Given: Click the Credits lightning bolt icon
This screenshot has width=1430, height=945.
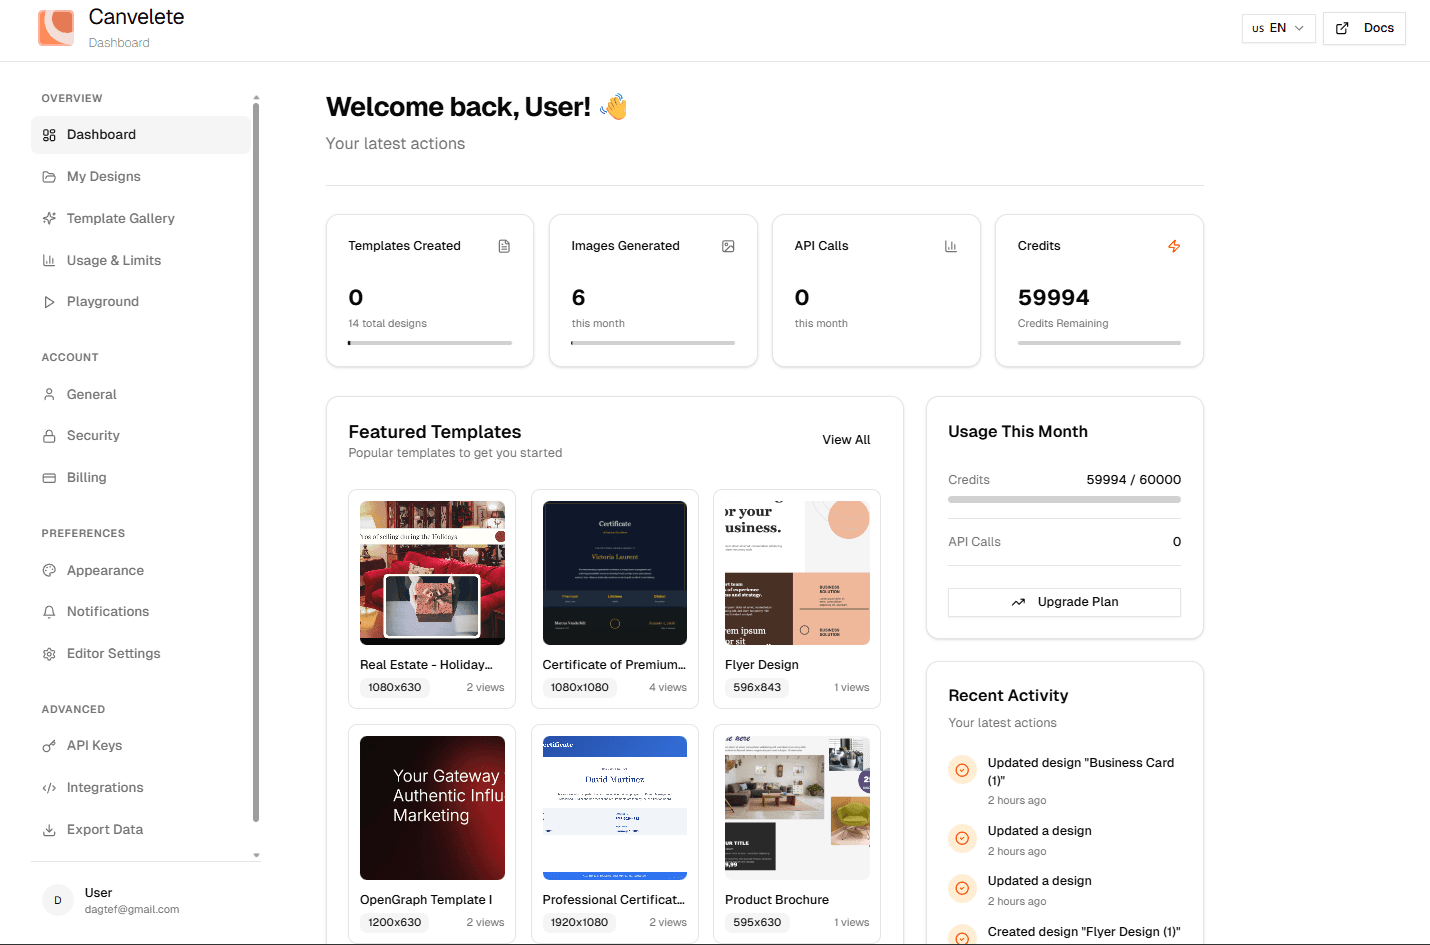Looking at the screenshot, I should [1174, 246].
